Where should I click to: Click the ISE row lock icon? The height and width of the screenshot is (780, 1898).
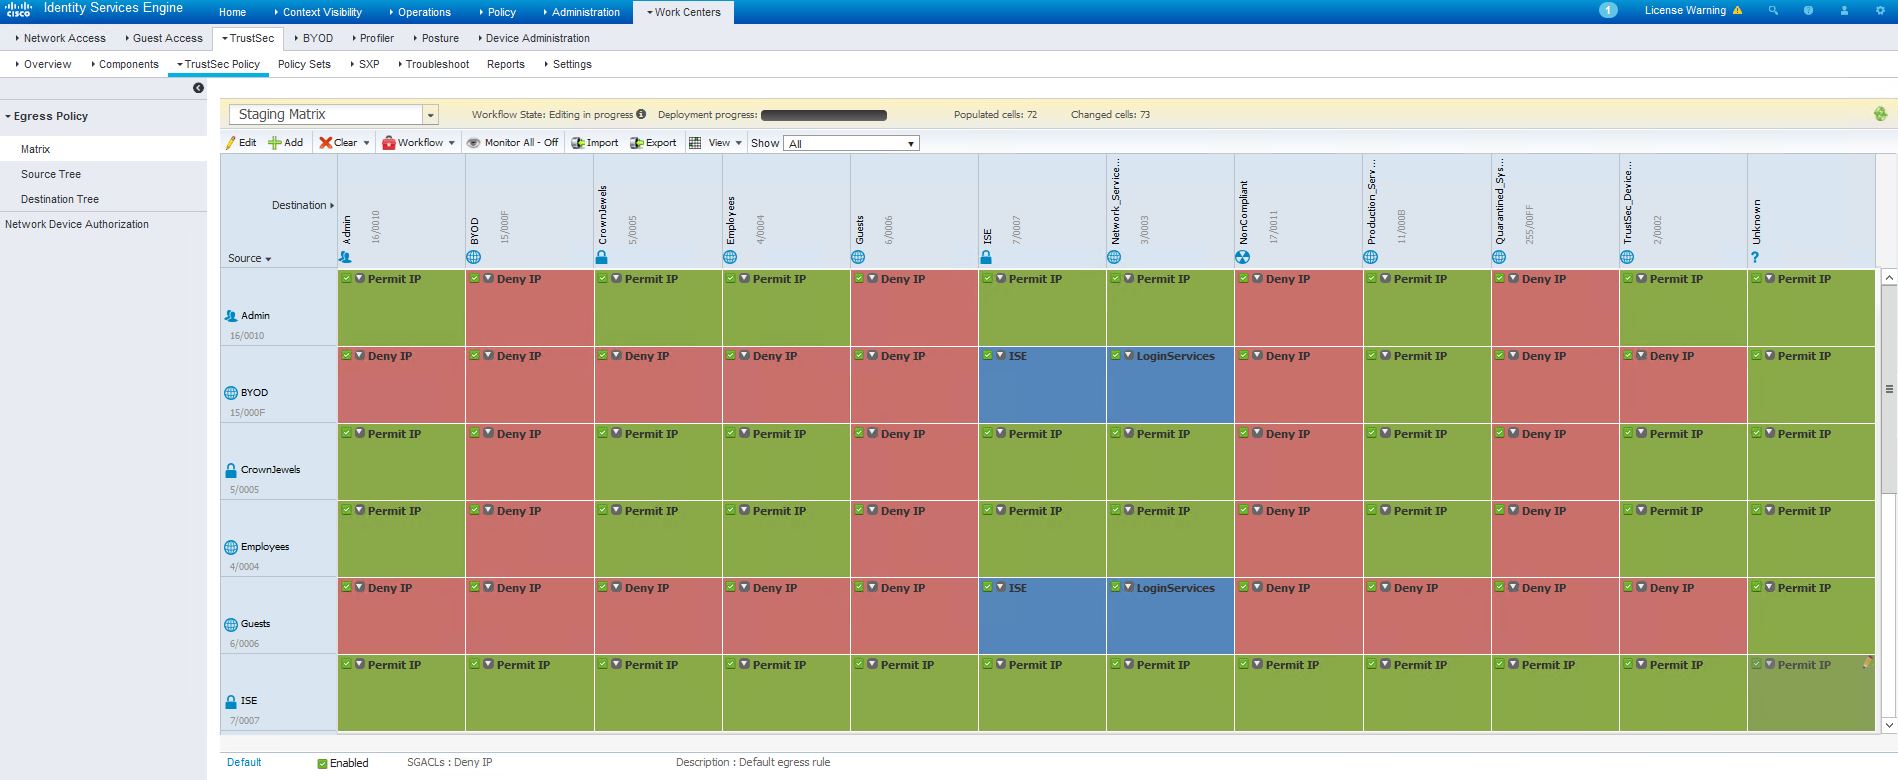pyautogui.click(x=231, y=701)
